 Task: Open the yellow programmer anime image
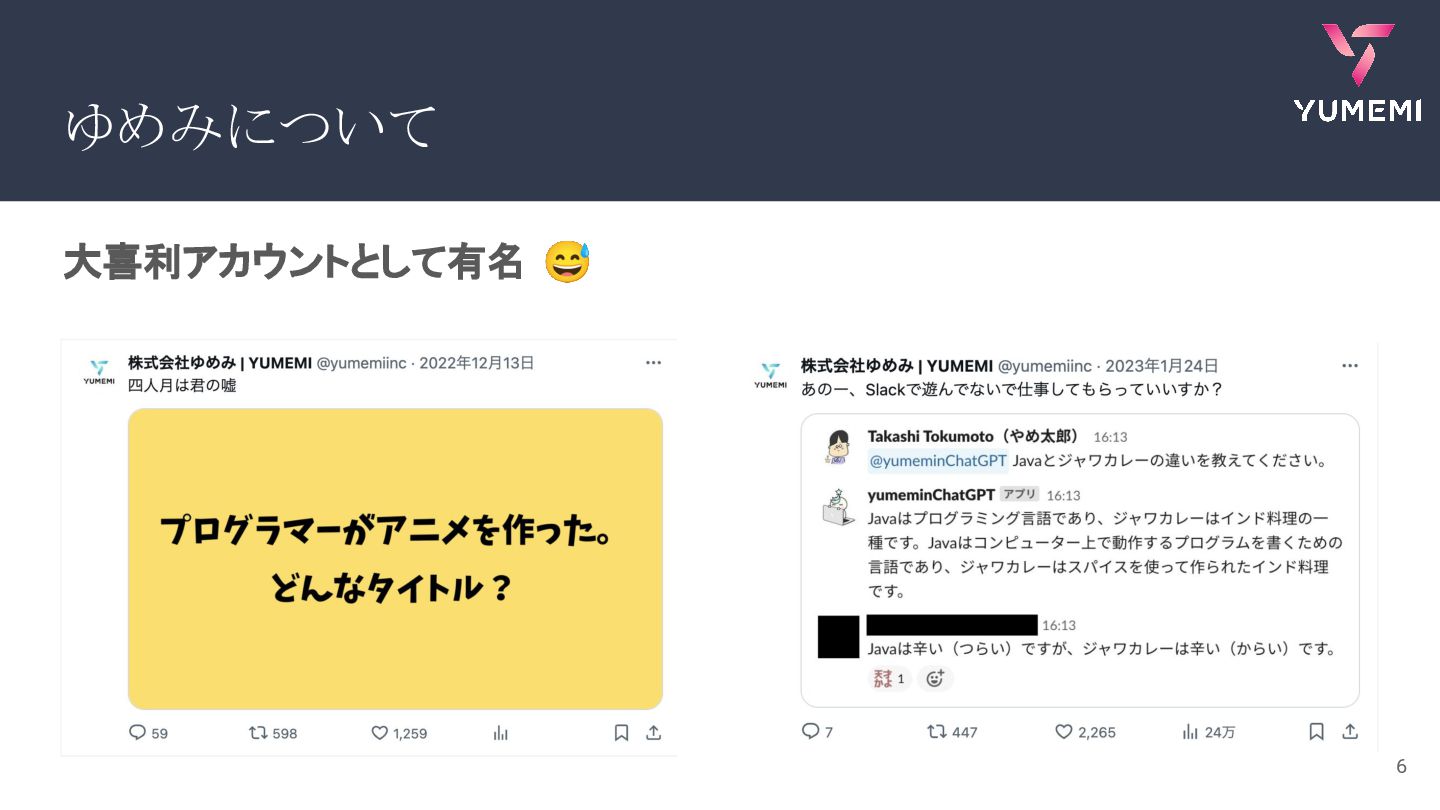395,559
